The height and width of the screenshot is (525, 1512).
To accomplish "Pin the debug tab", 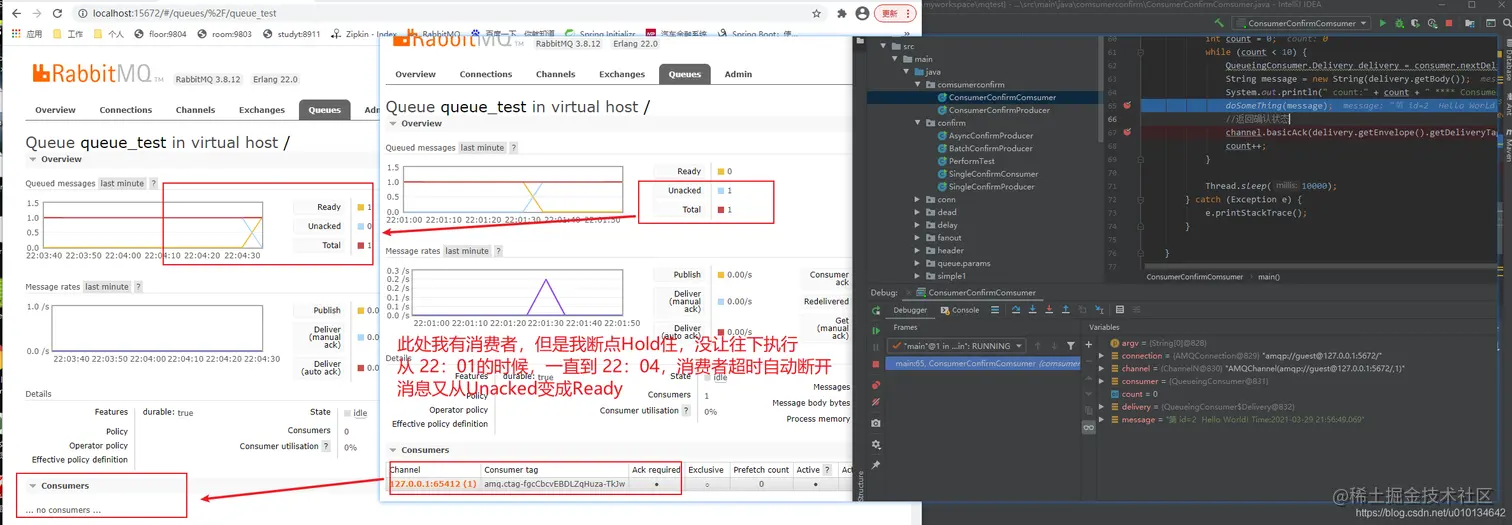I will click(876, 465).
